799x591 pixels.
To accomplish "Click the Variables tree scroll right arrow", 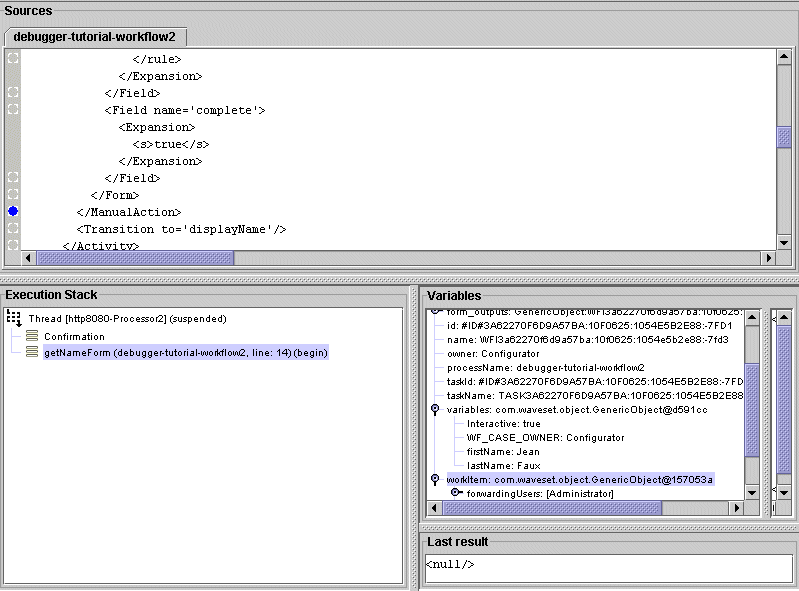I will click(x=736, y=507).
